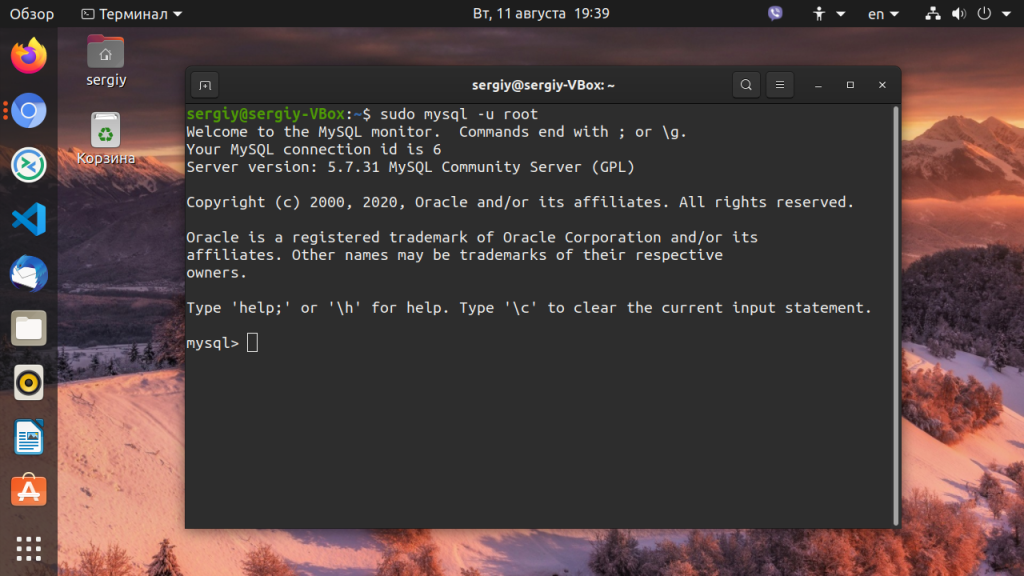This screenshot has height=576, width=1024.
Task: Click the Обзор activities button
Action: [31, 14]
